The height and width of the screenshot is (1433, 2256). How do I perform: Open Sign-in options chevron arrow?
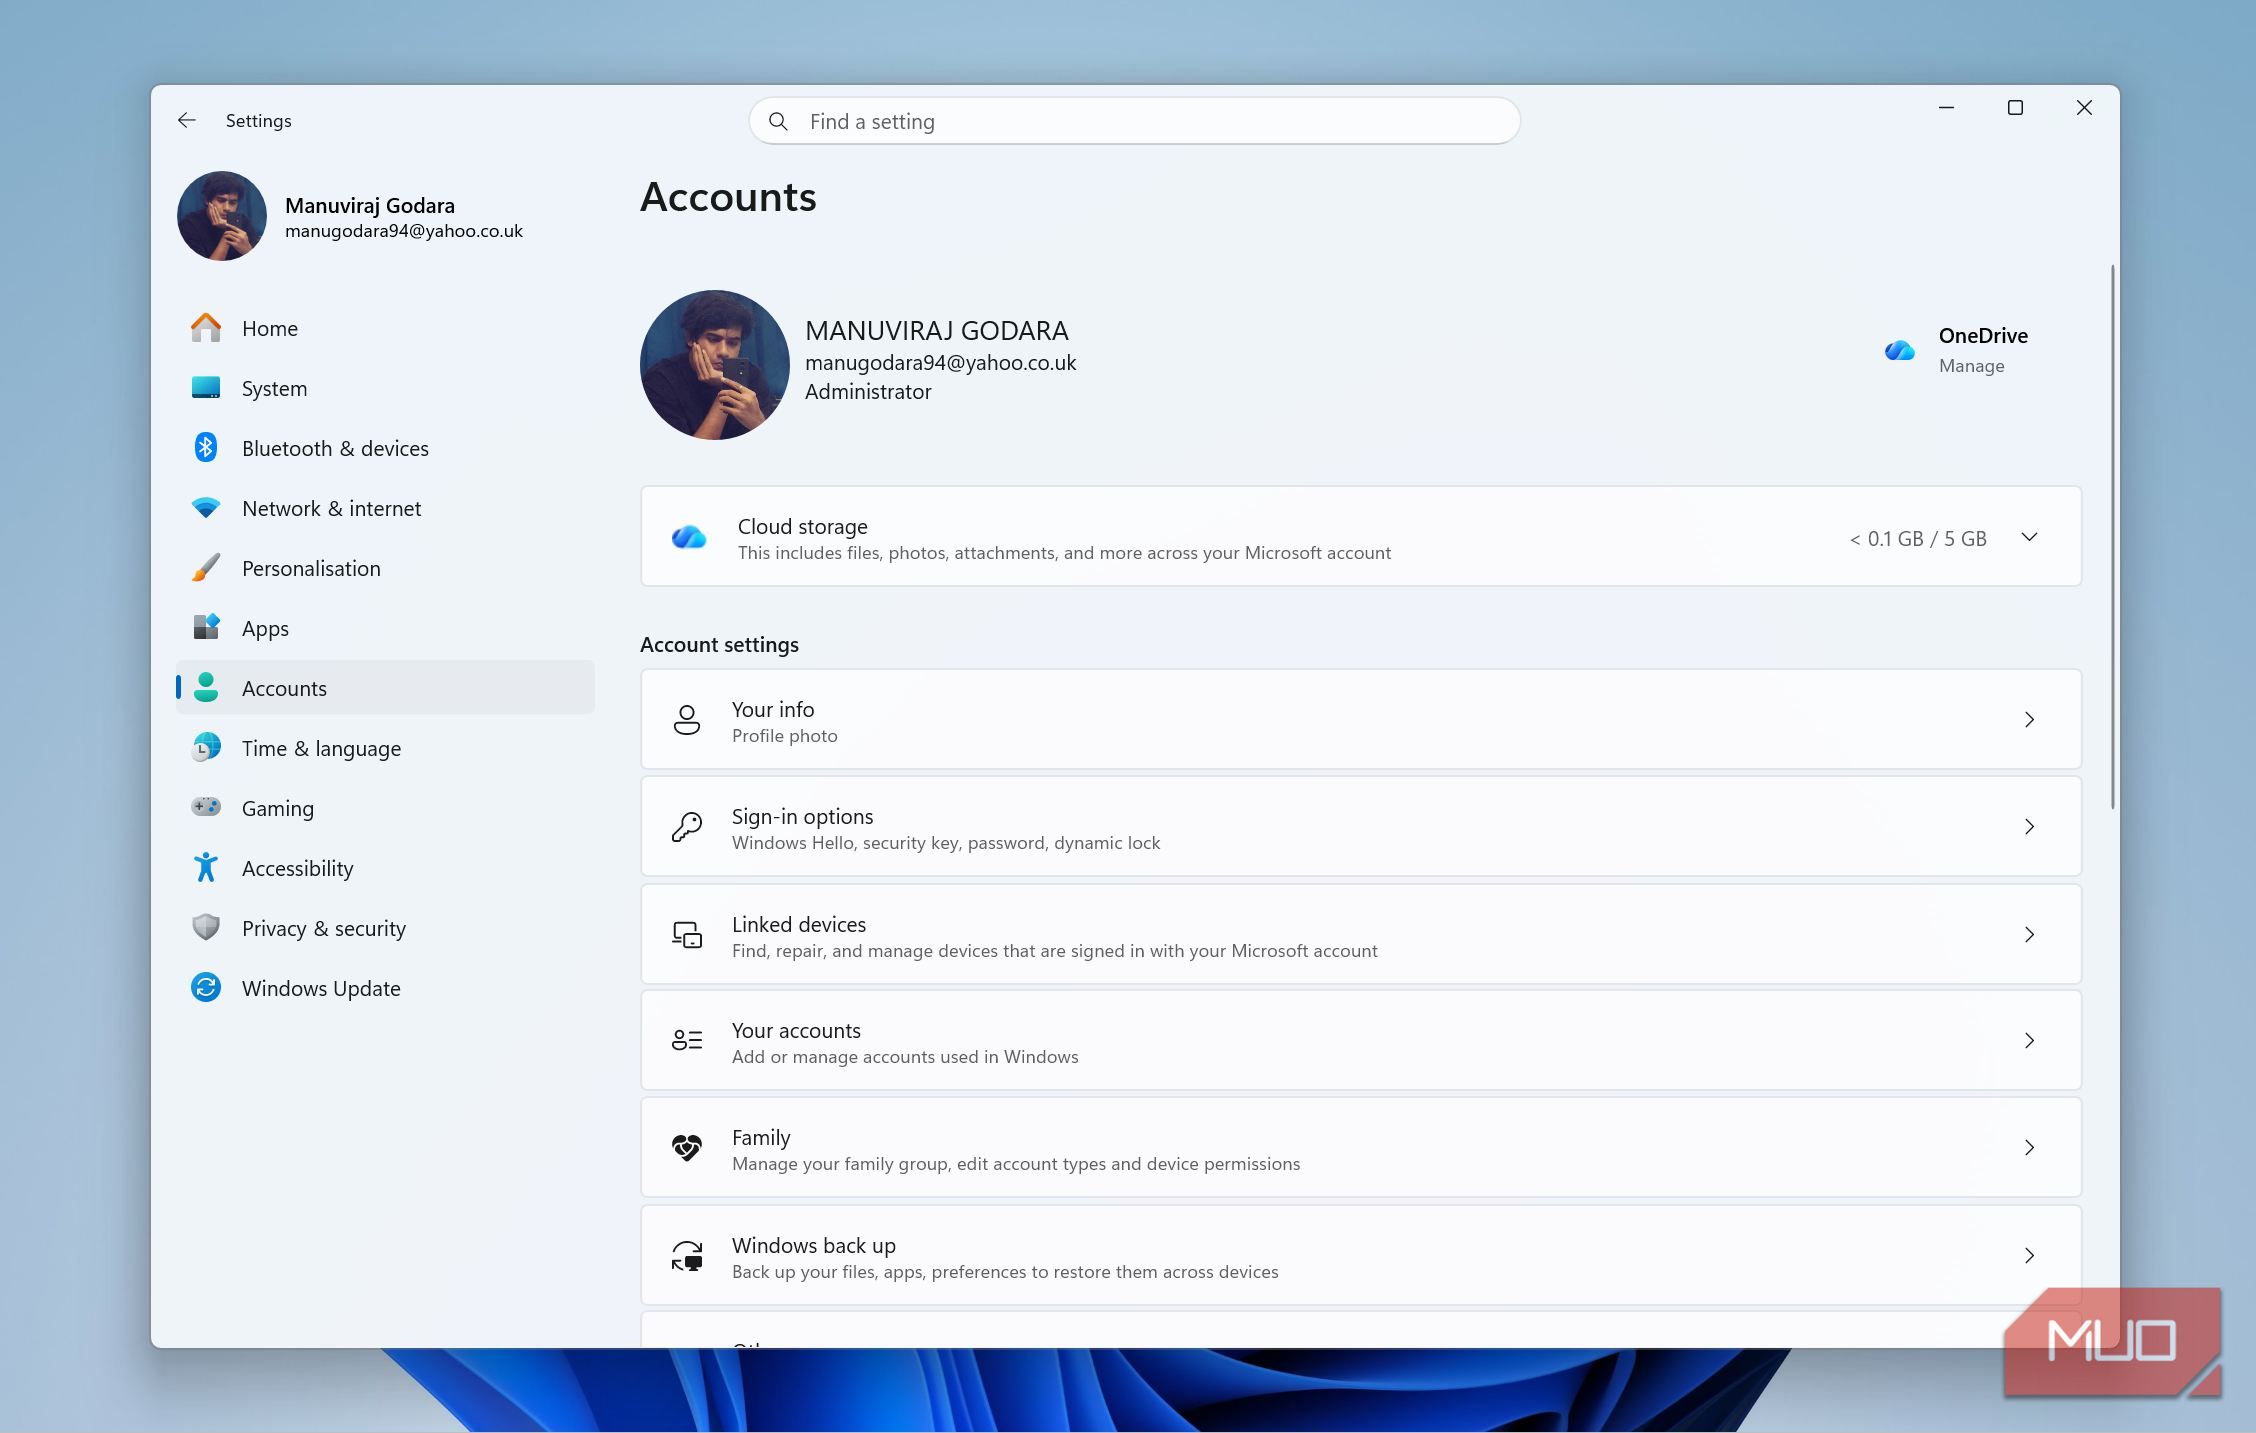[x=2029, y=826]
